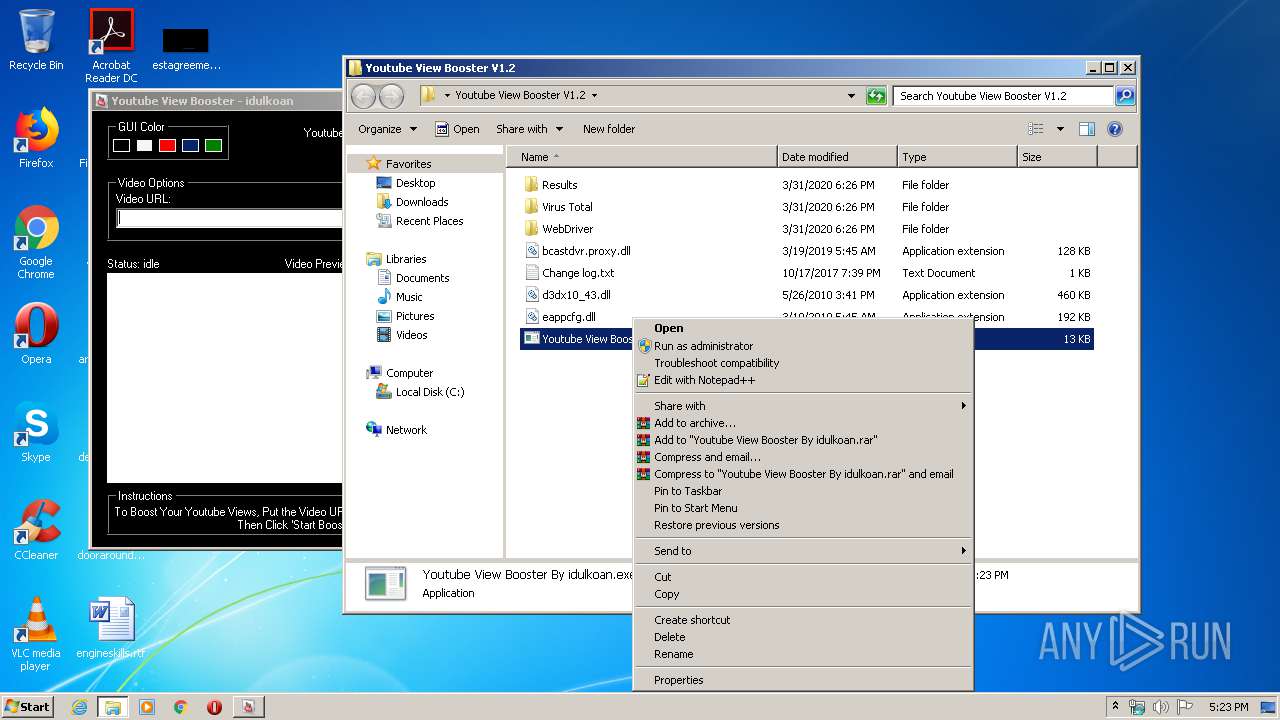Choose Troubleshoot compatibility

[803, 363]
